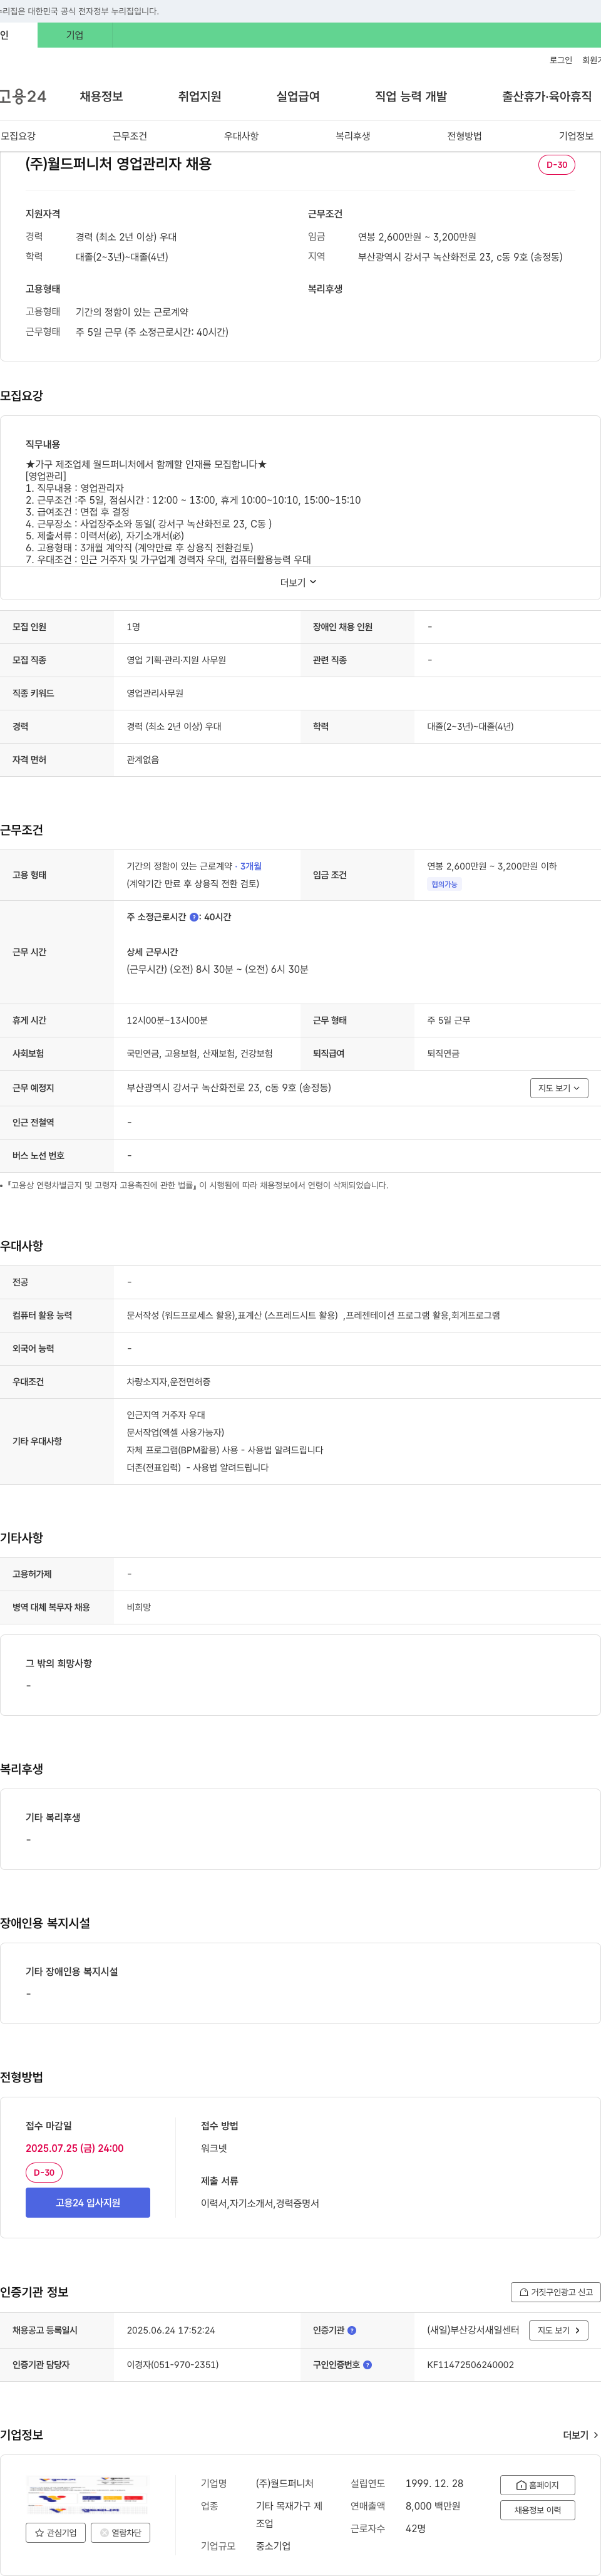Open the company 홈페이지 button
This screenshot has width=601, height=2576.
537,2485
